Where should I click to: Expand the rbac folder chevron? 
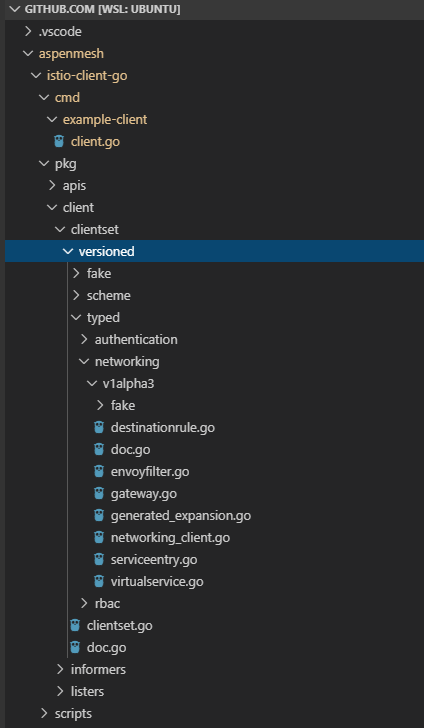pos(84,603)
